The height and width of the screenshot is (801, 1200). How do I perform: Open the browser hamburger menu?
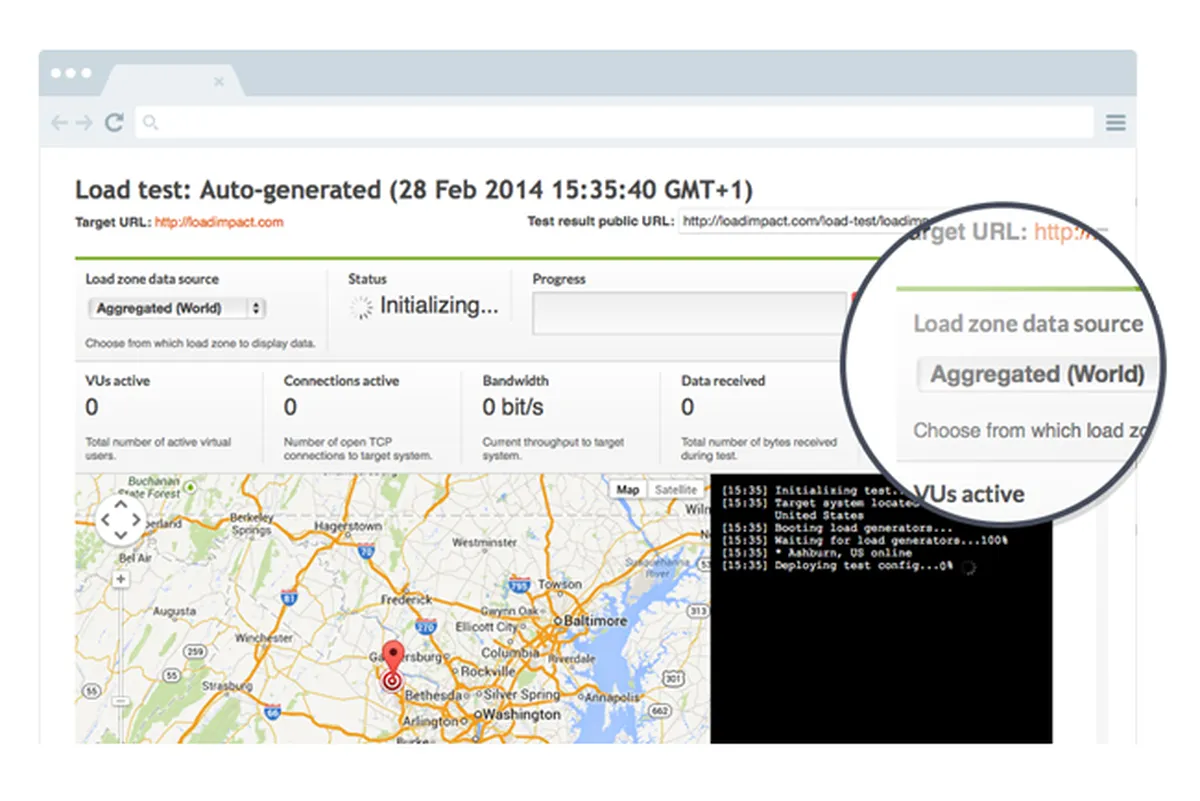coord(1116,123)
